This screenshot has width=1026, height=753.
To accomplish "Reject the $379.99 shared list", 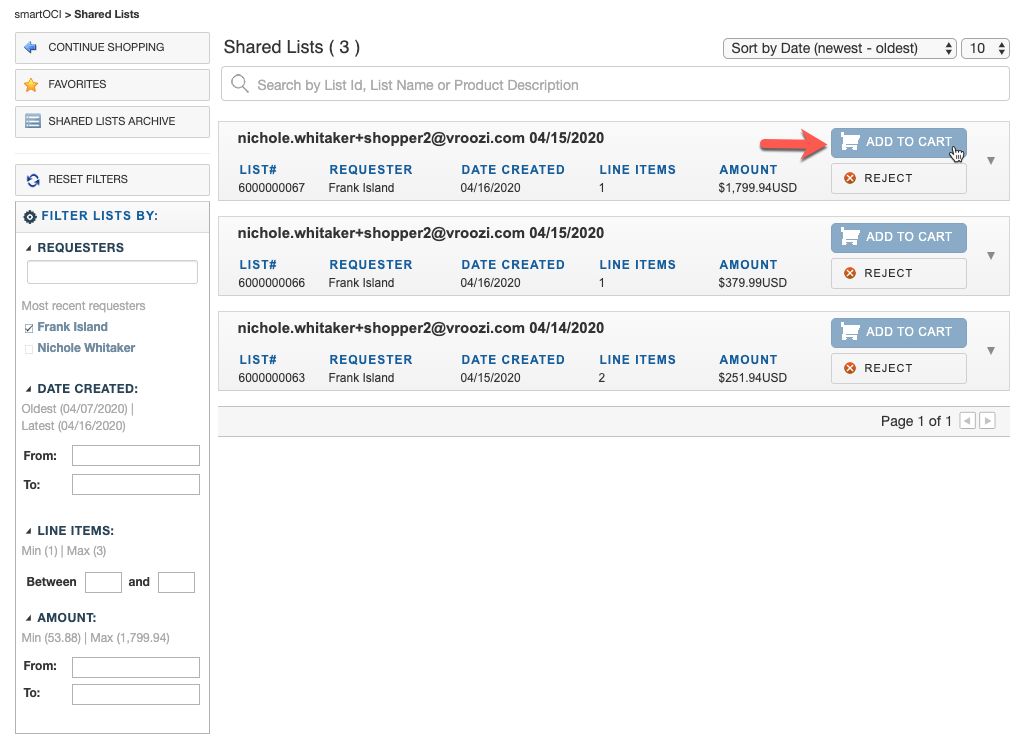I will [x=898, y=273].
